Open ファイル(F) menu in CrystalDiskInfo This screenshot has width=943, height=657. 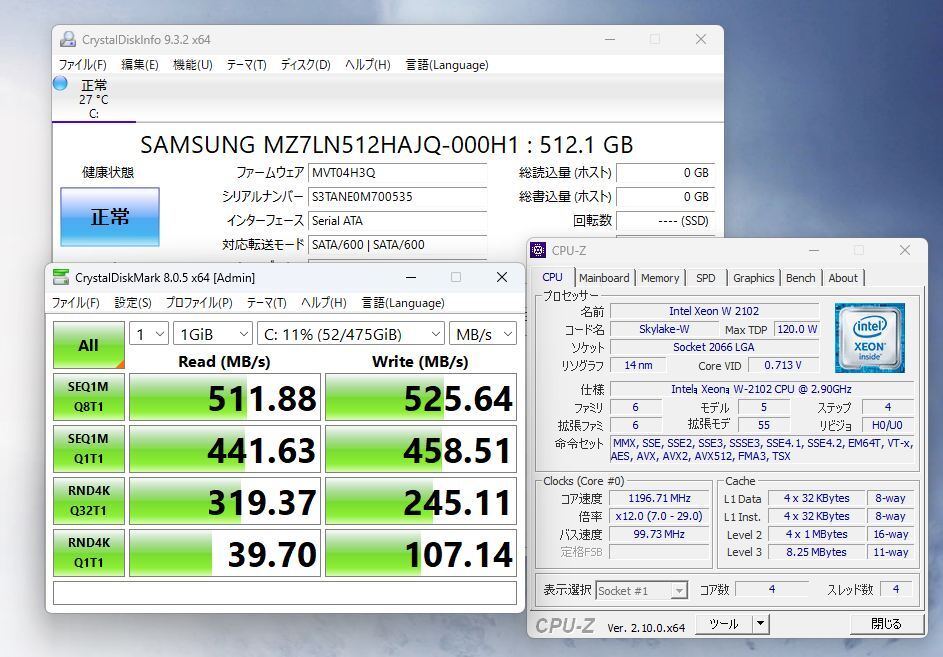pyautogui.click(x=82, y=64)
